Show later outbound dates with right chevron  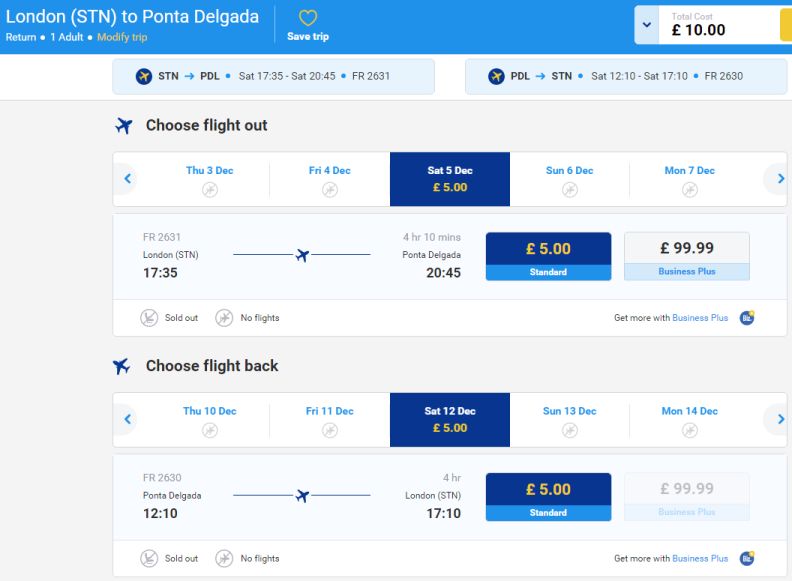pyautogui.click(x=780, y=179)
